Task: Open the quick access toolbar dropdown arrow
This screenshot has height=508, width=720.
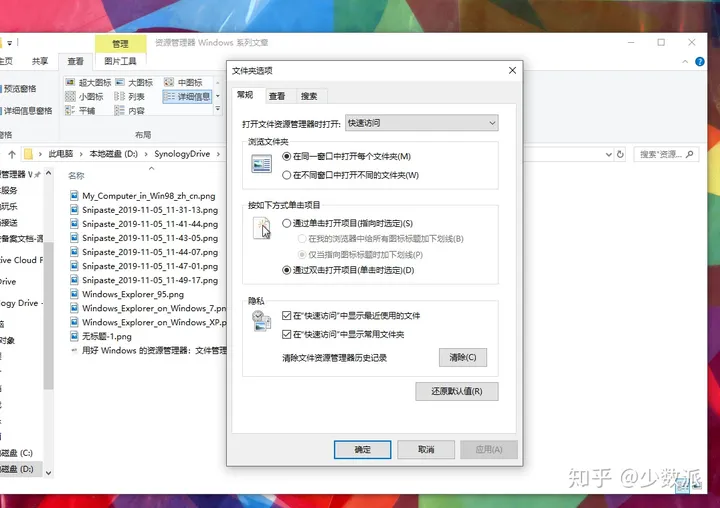Action: pyautogui.click(x=10, y=43)
